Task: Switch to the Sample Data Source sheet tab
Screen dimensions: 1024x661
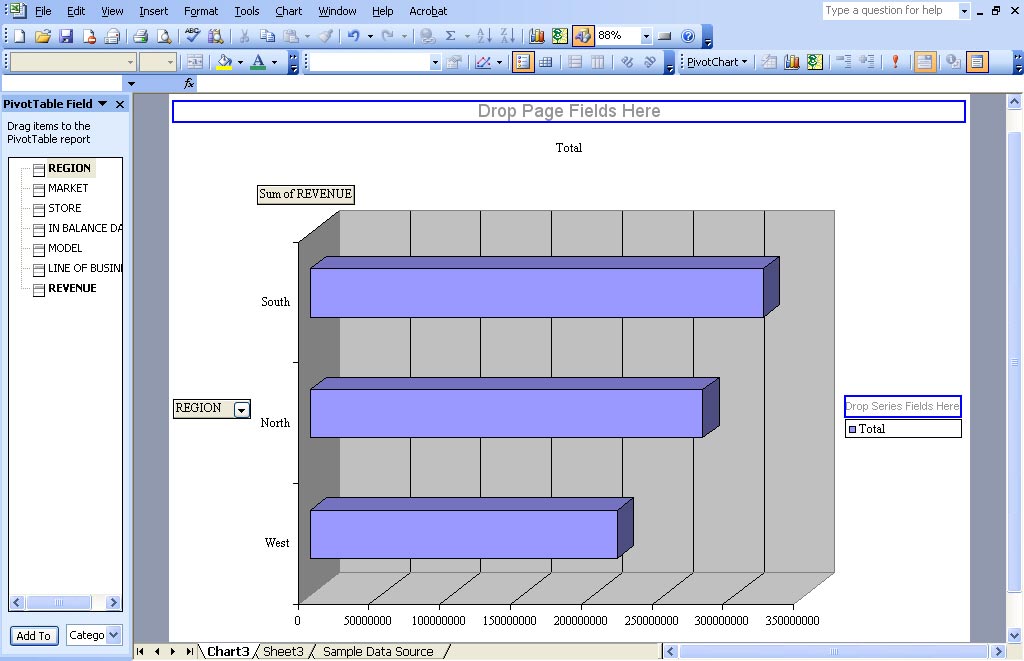Action: pos(378,651)
